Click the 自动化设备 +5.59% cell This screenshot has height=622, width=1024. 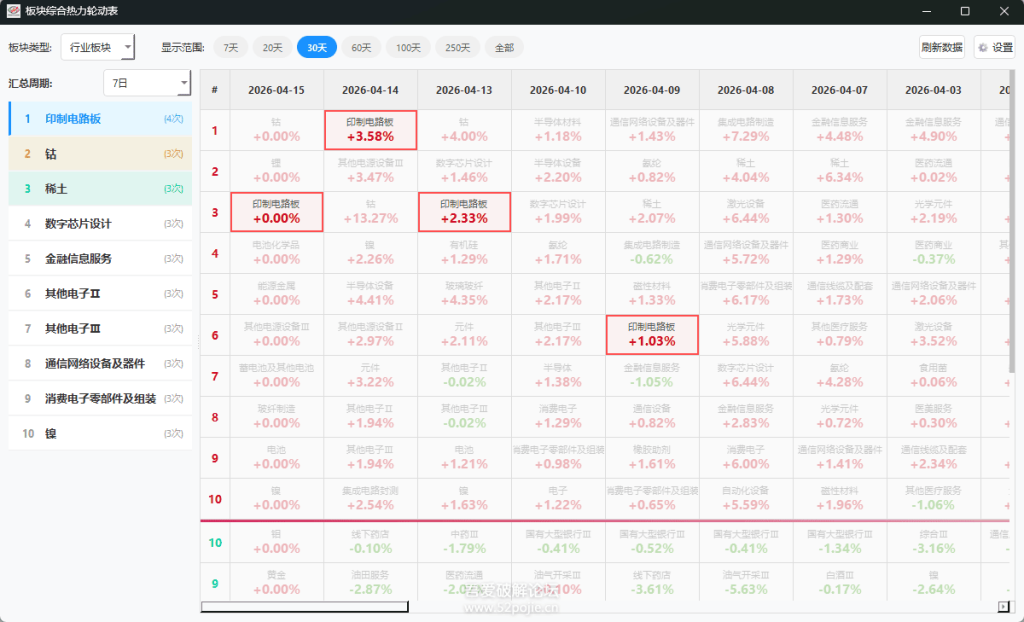[746, 499]
